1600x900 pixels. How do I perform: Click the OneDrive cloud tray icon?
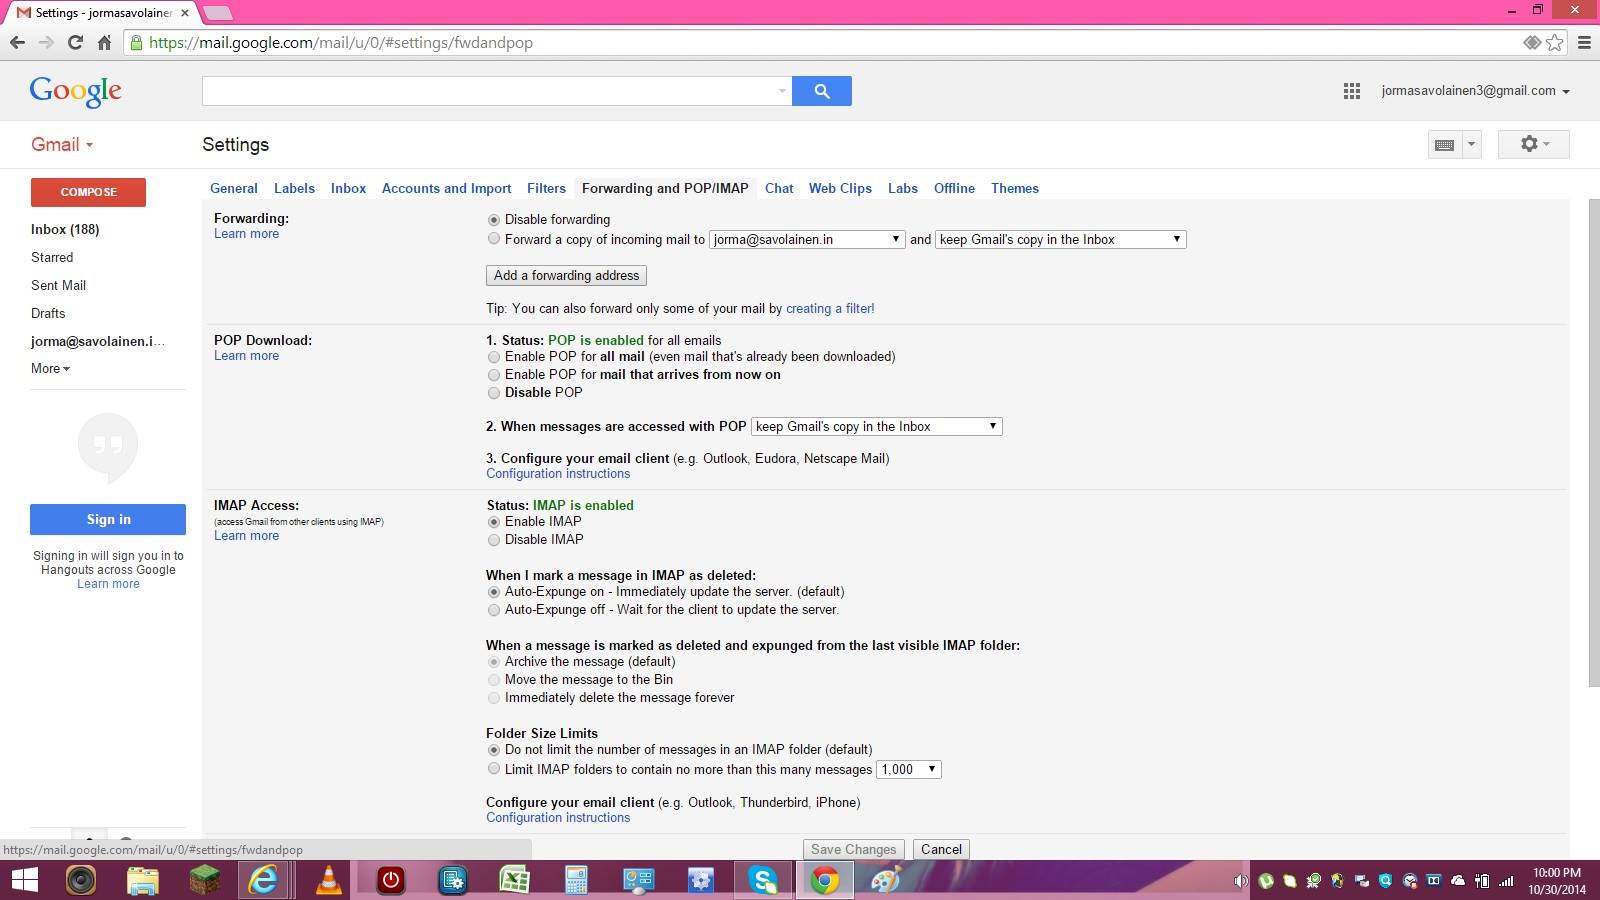[x=1458, y=881]
